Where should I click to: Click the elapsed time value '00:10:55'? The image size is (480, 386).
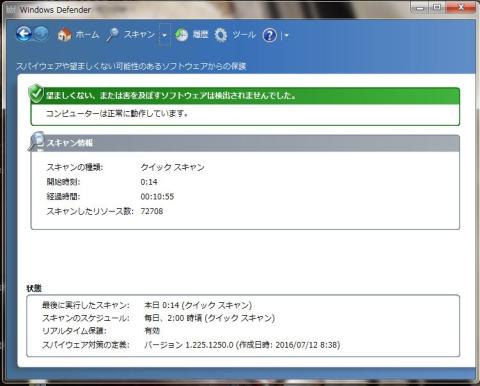click(157, 197)
